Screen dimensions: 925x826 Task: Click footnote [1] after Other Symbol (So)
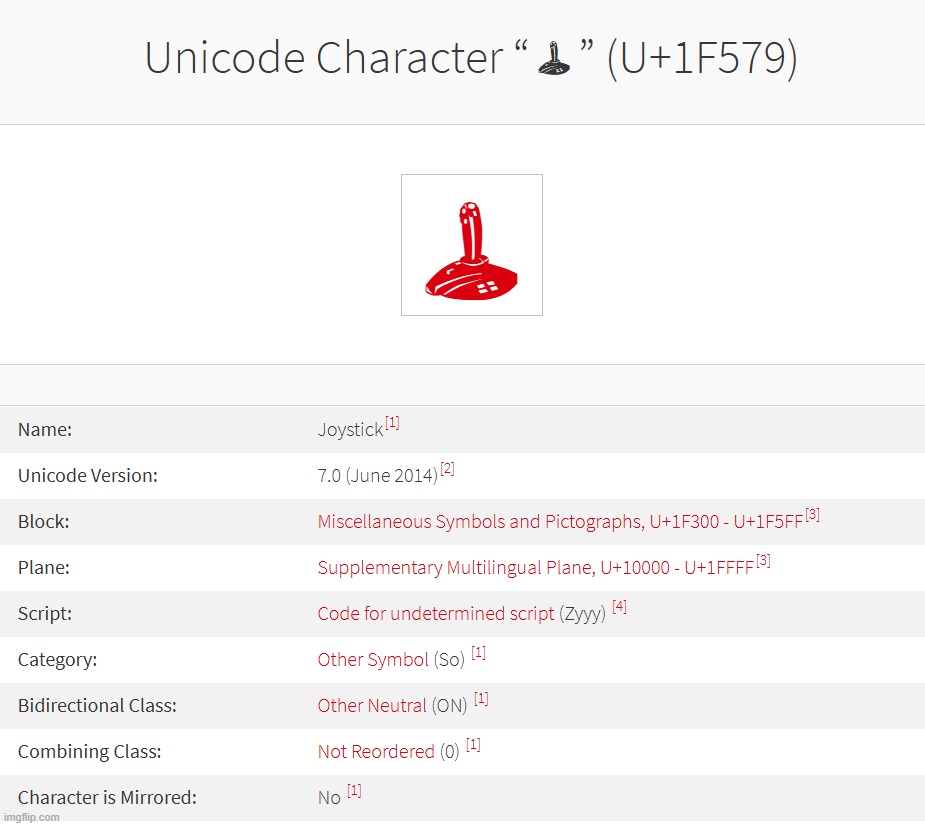click(x=478, y=653)
